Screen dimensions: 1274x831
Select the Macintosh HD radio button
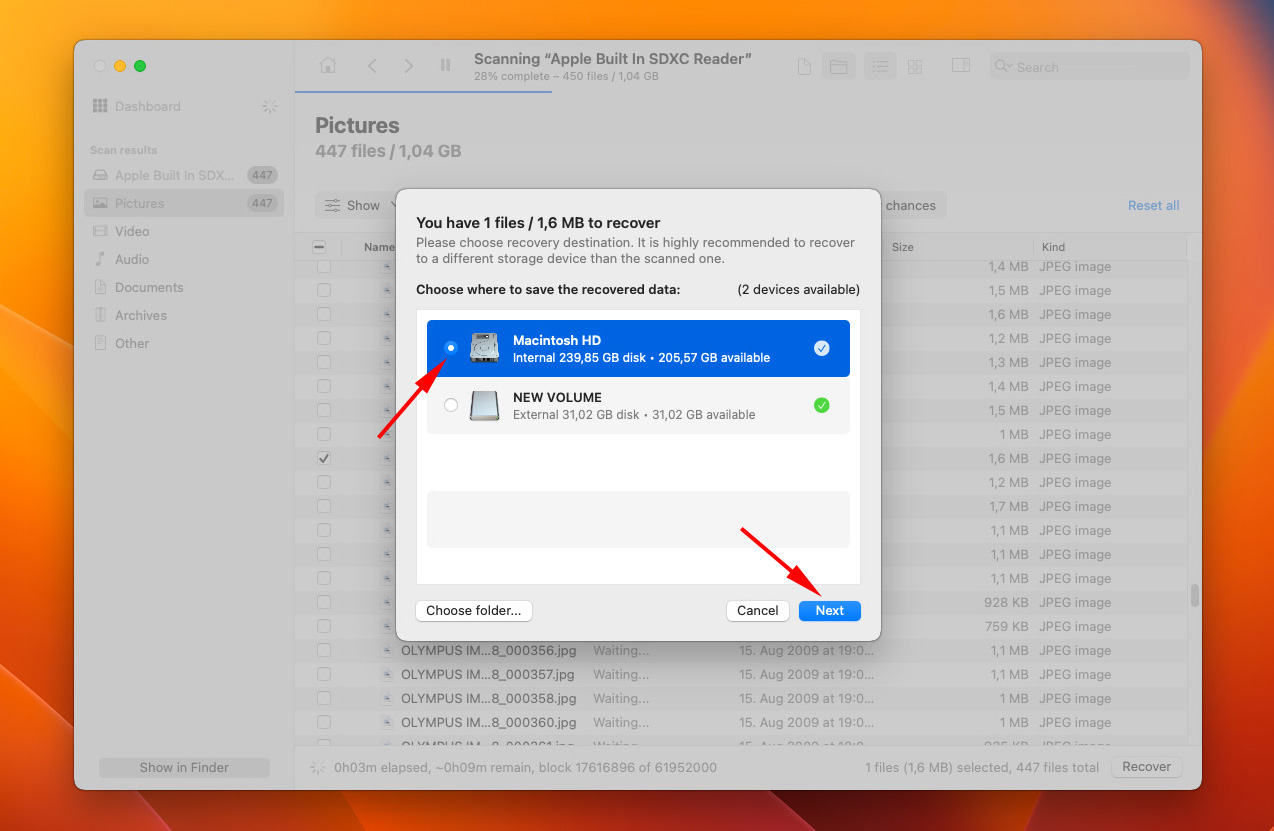[451, 348]
